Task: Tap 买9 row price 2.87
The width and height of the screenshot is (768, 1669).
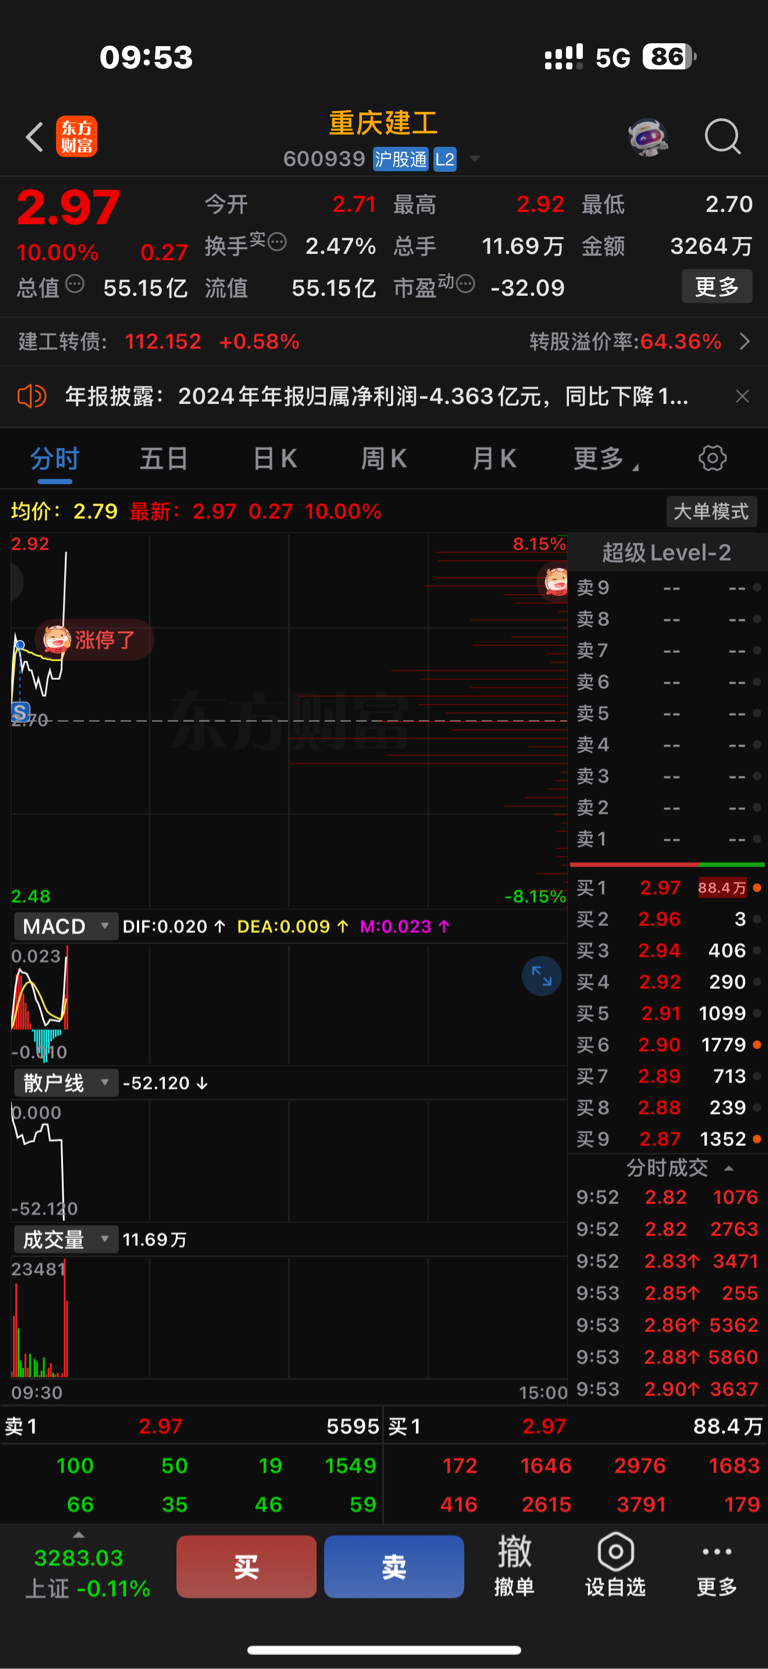Action: tap(660, 1139)
